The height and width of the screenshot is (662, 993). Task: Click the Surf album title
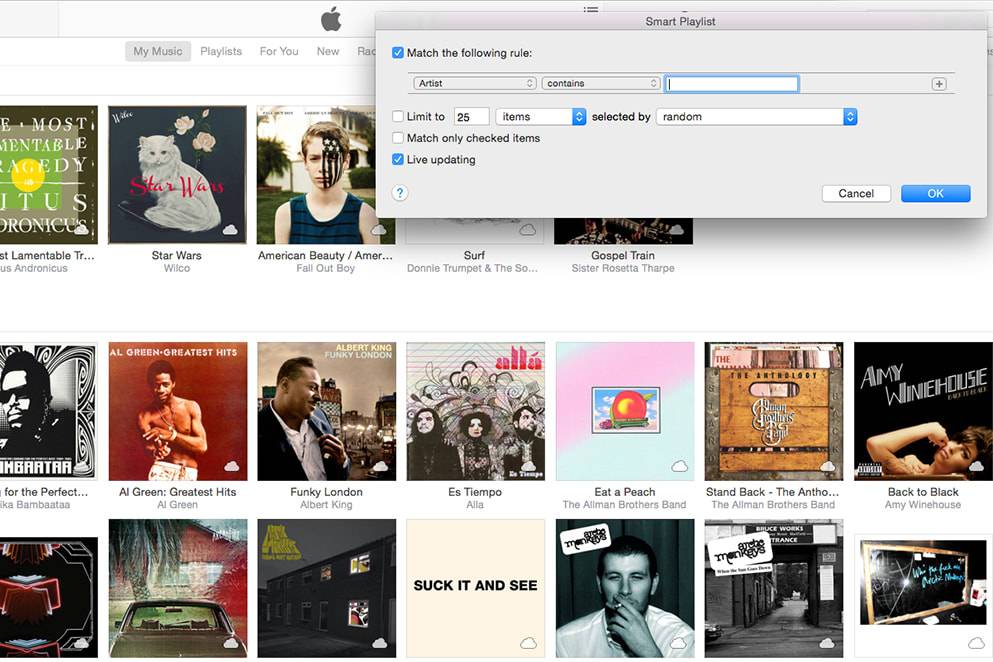point(474,255)
